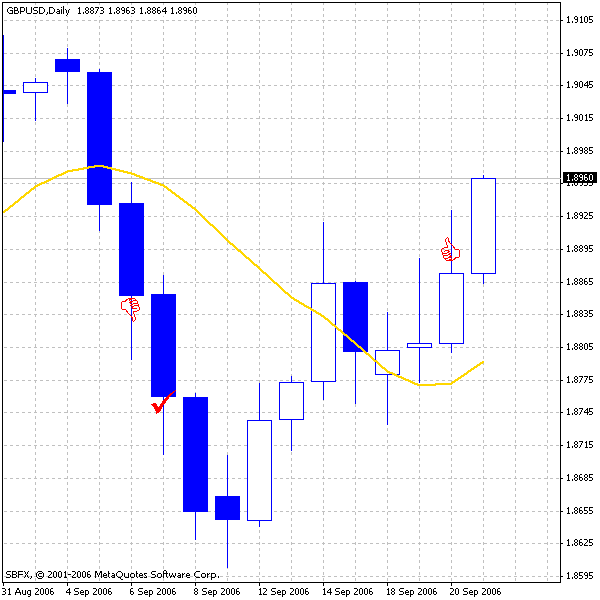Select the 1.8960 current price label
The image size is (600, 600).
[x=580, y=178]
